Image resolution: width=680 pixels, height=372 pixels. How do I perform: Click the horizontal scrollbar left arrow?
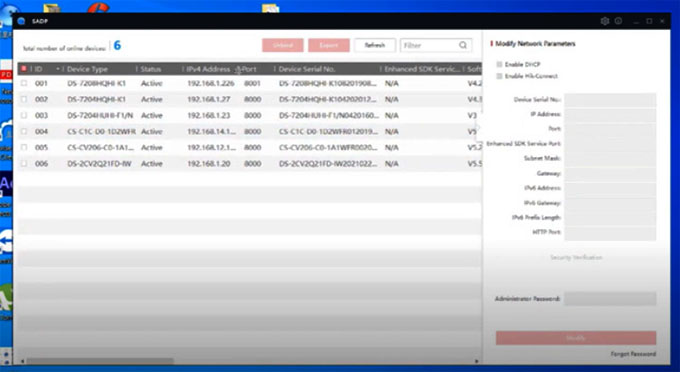pyautogui.click(x=23, y=361)
